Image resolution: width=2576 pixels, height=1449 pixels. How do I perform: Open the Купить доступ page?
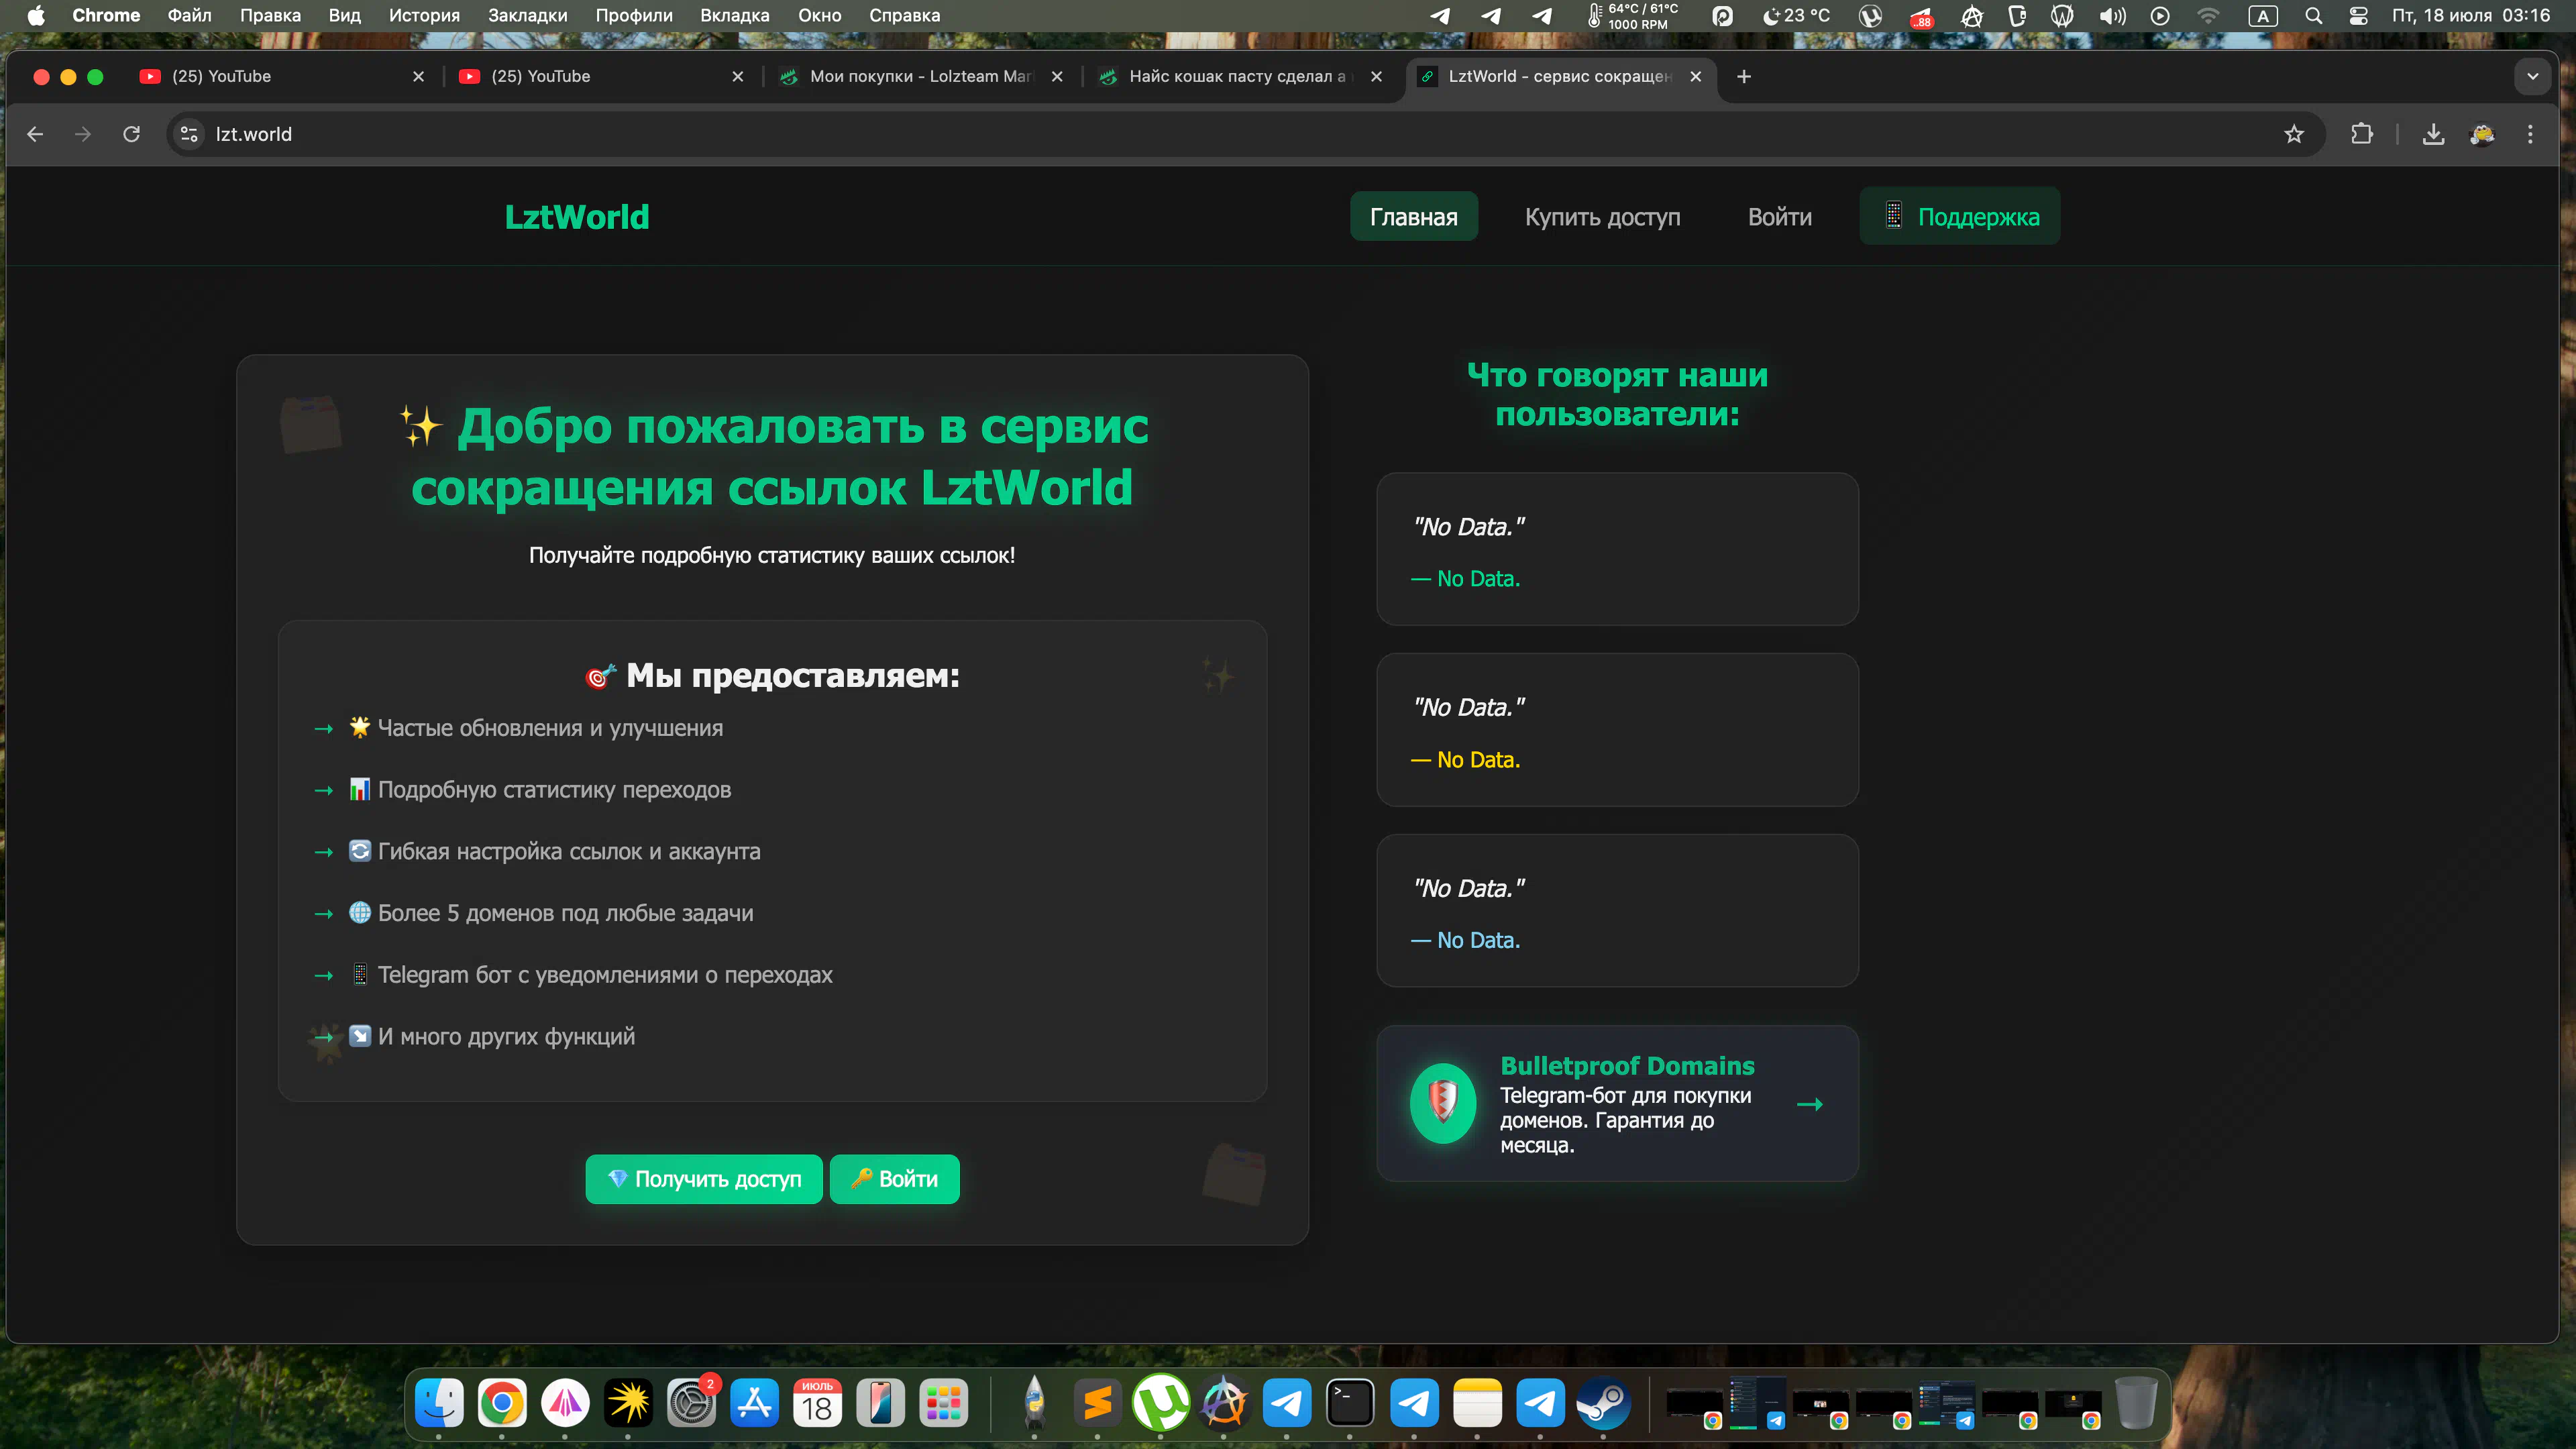(x=1602, y=217)
